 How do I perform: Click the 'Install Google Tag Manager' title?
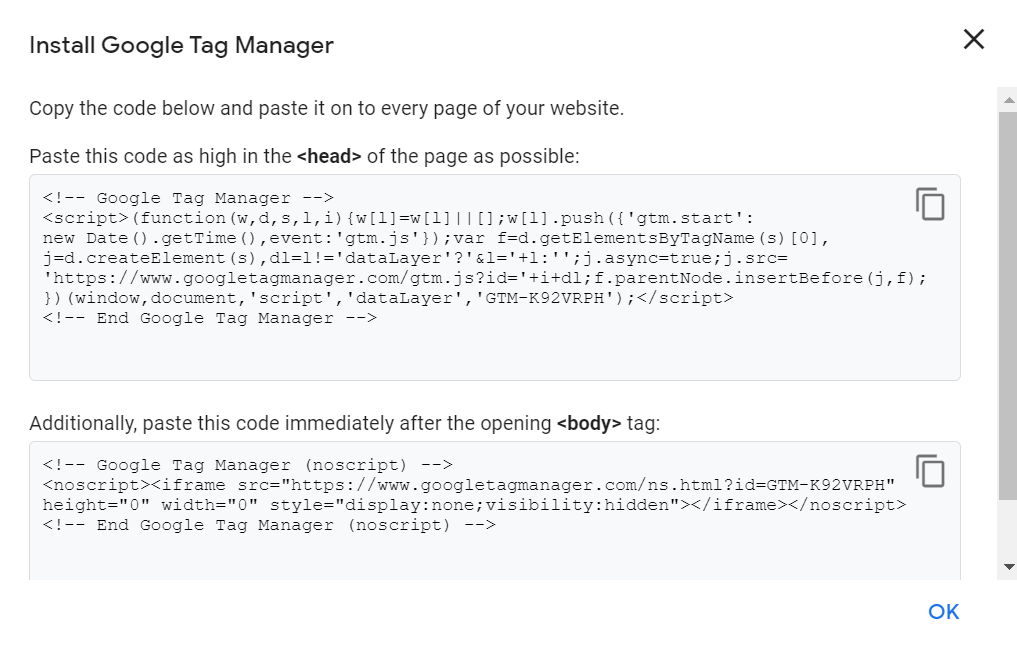182,45
